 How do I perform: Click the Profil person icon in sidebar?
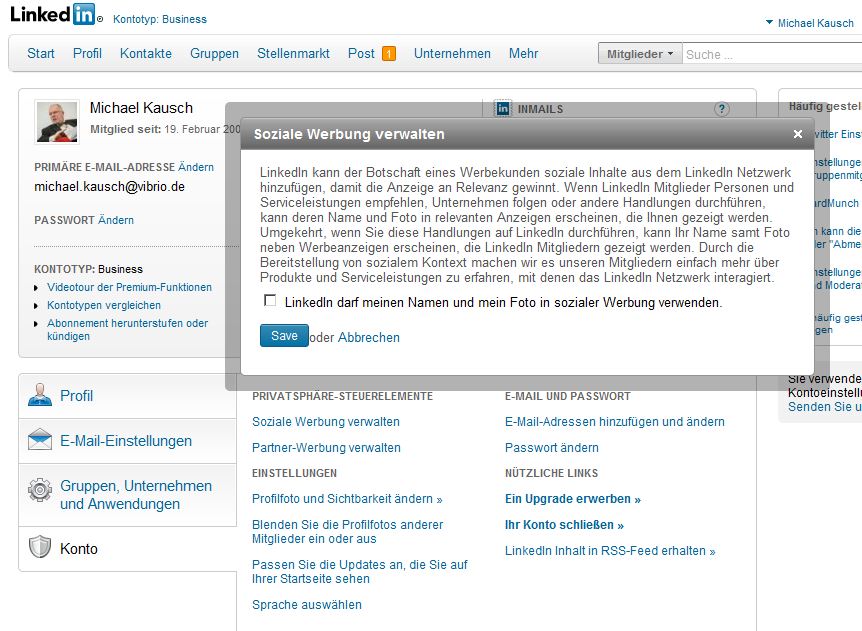click(40, 395)
